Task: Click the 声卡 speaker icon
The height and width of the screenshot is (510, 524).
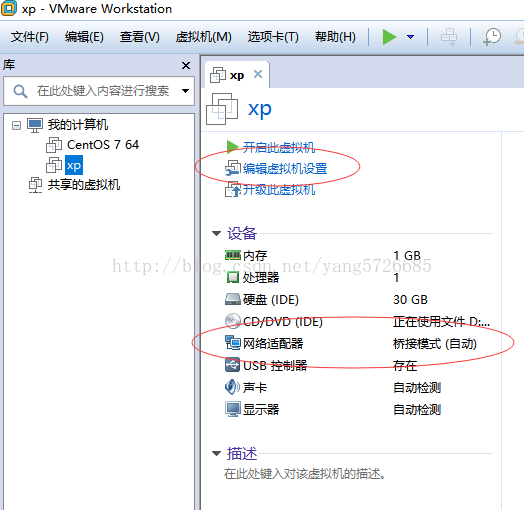Action: tap(232, 387)
